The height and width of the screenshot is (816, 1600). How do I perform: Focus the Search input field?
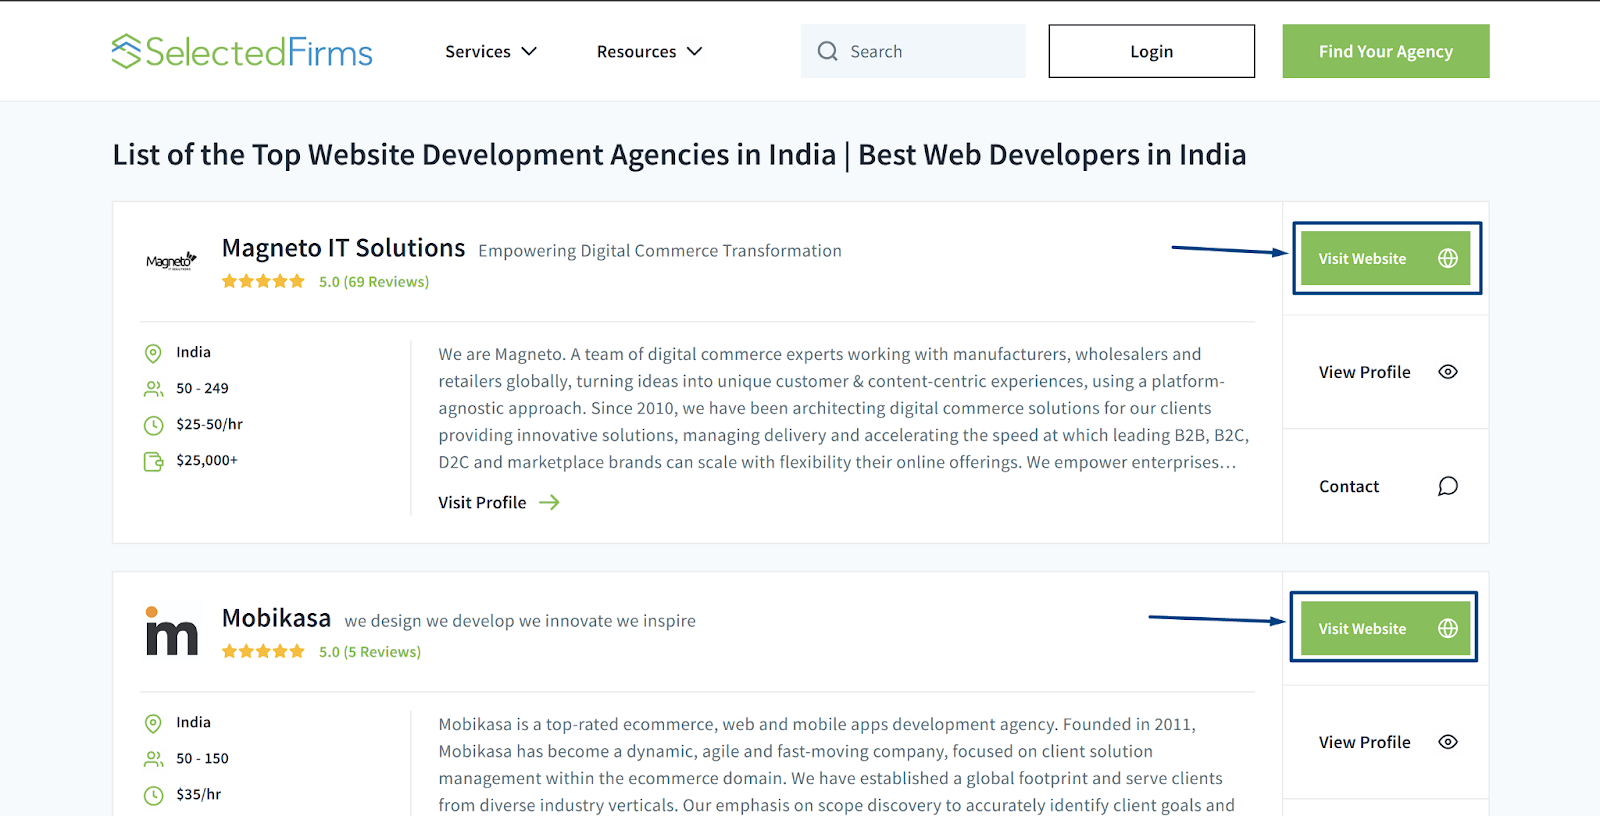(x=913, y=51)
